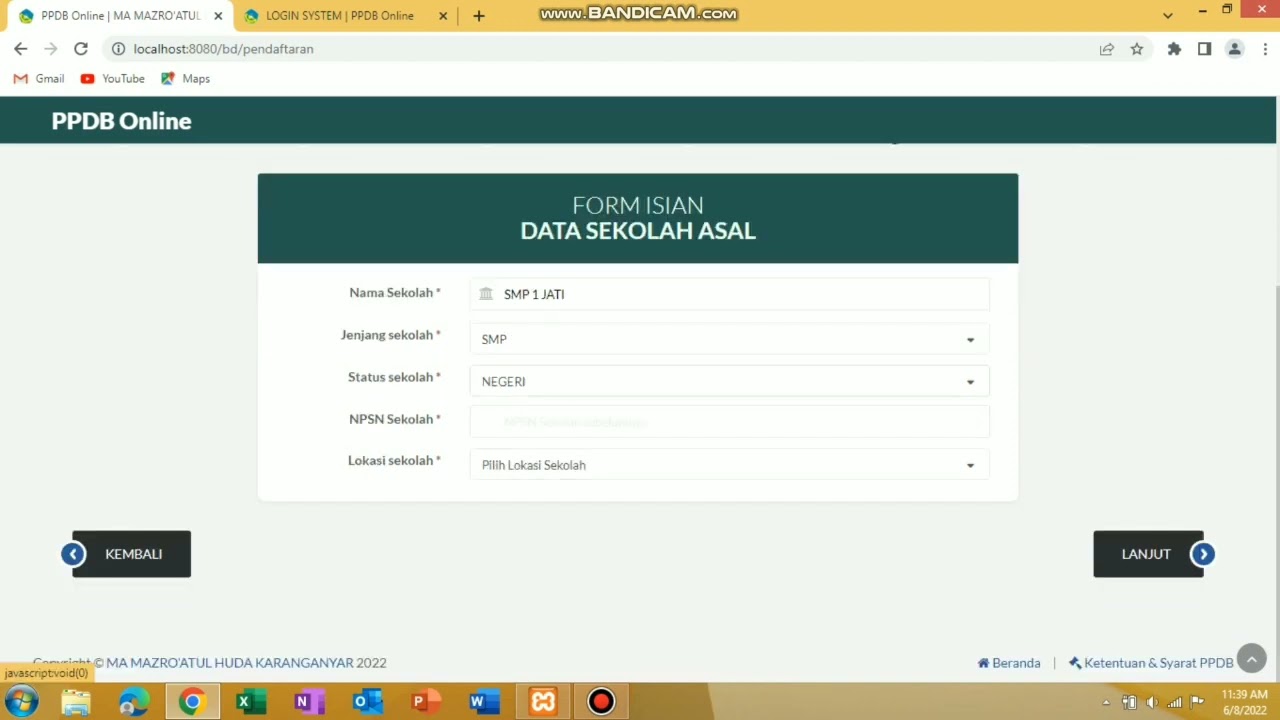Reload the page with refresh icon

tap(81, 49)
